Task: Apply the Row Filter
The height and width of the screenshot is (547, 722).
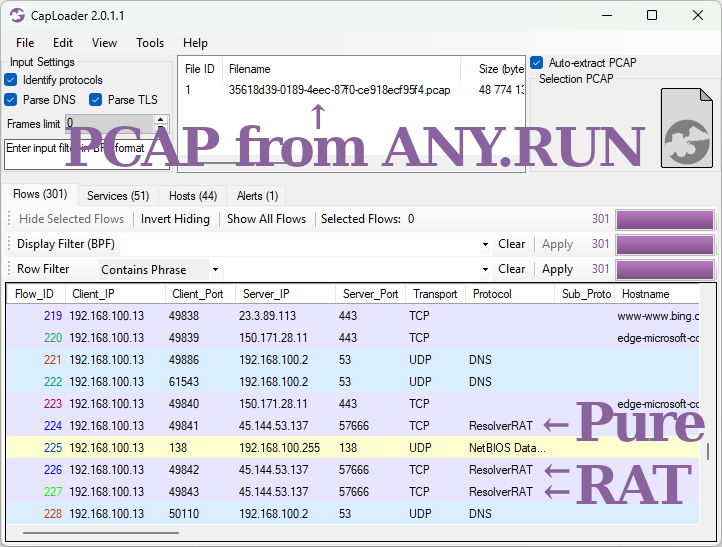Action: pos(557,269)
